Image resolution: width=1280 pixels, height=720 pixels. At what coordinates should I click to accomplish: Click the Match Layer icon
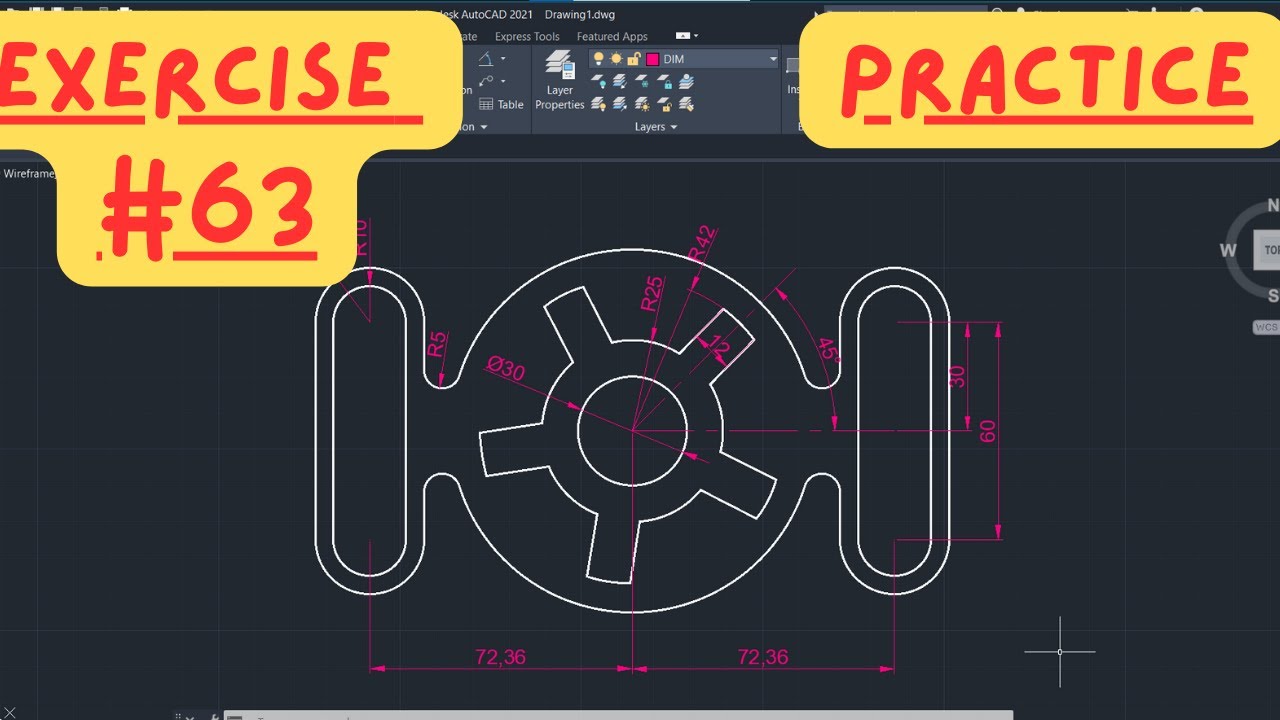coord(687,104)
